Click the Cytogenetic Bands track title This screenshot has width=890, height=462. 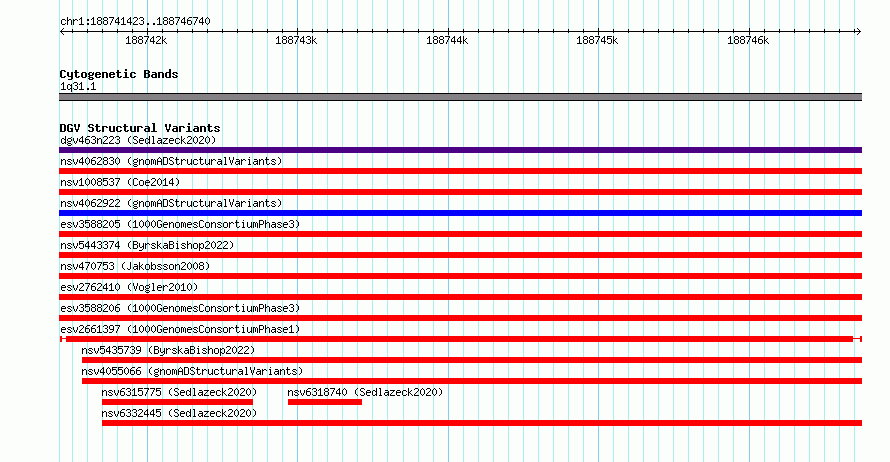point(119,74)
